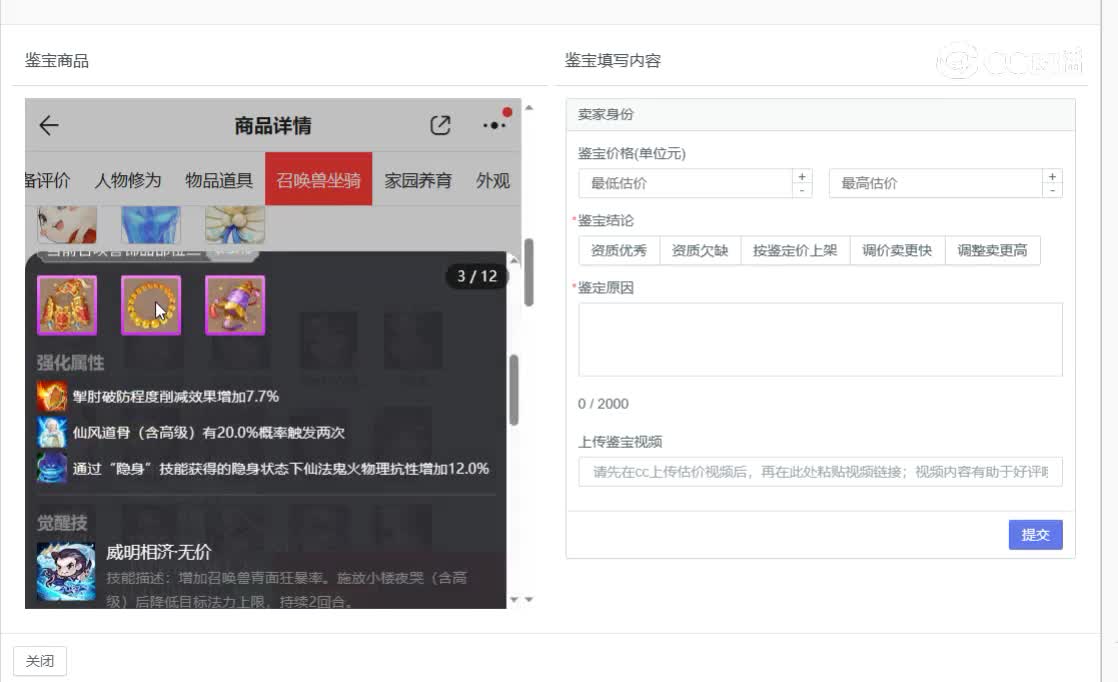Click the 仙风道骨 skill icon
This screenshot has height=682, width=1118.
[52, 432]
